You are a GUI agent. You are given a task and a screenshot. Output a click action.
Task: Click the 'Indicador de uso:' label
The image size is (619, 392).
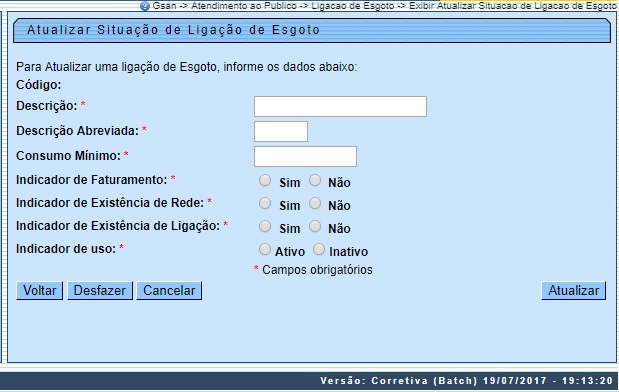pyautogui.click(x=66, y=249)
